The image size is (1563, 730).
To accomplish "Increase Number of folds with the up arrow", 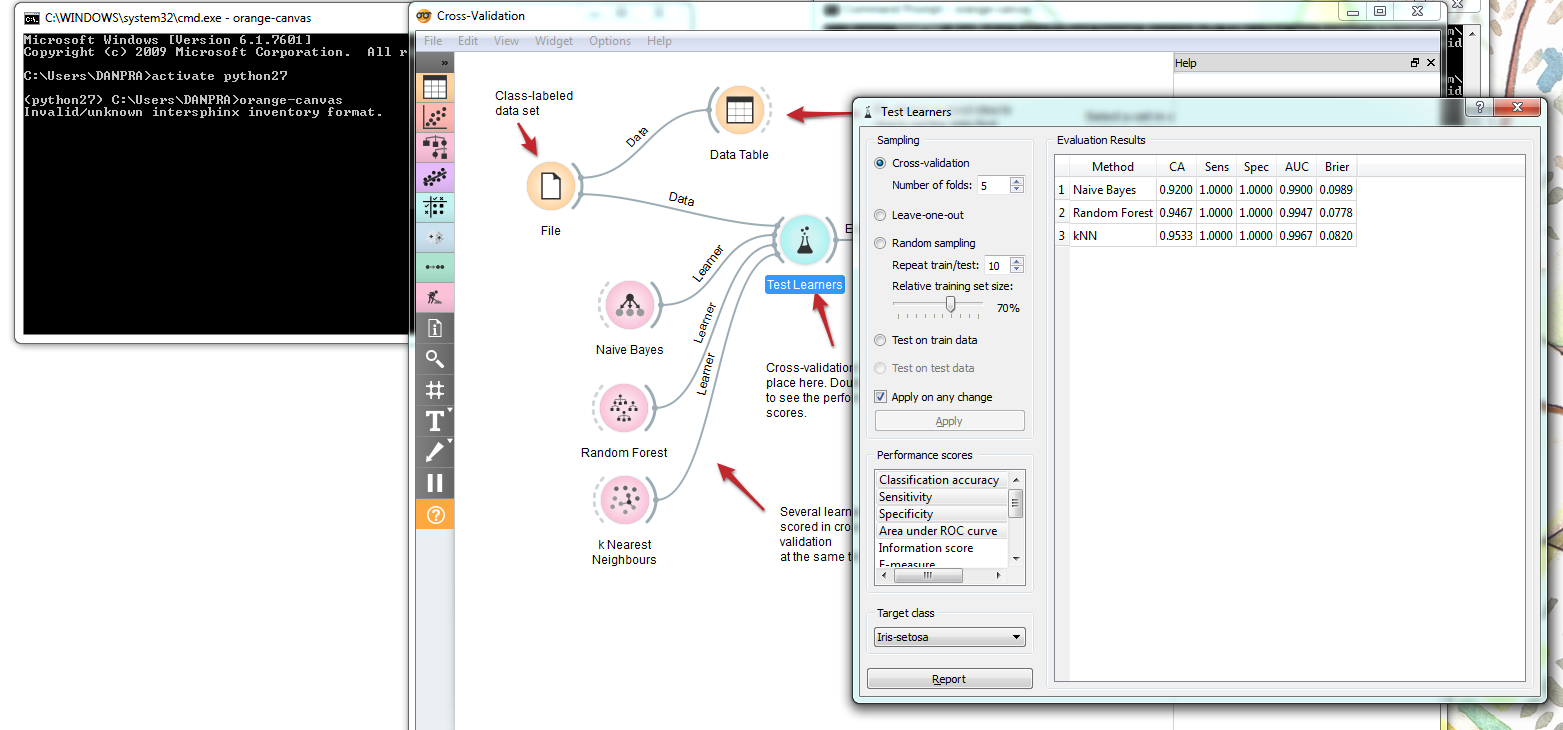I will coord(1017,180).
